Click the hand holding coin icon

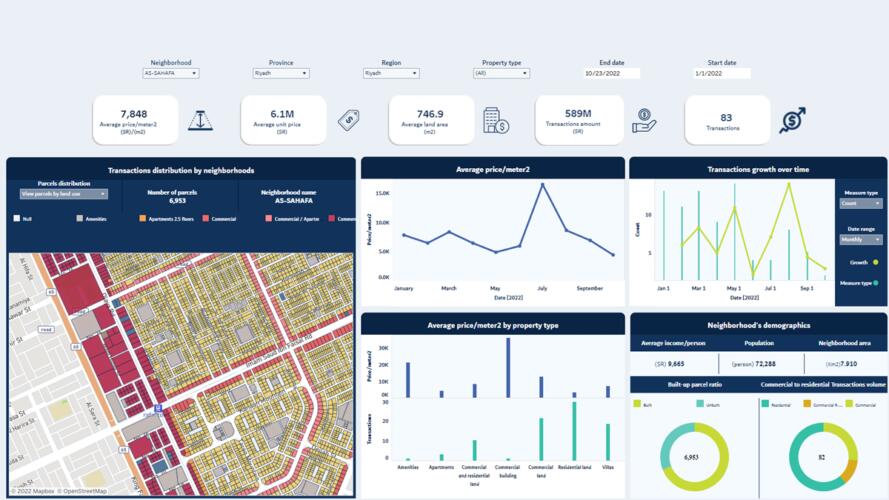pyautogui.click(x=645, y=120)
